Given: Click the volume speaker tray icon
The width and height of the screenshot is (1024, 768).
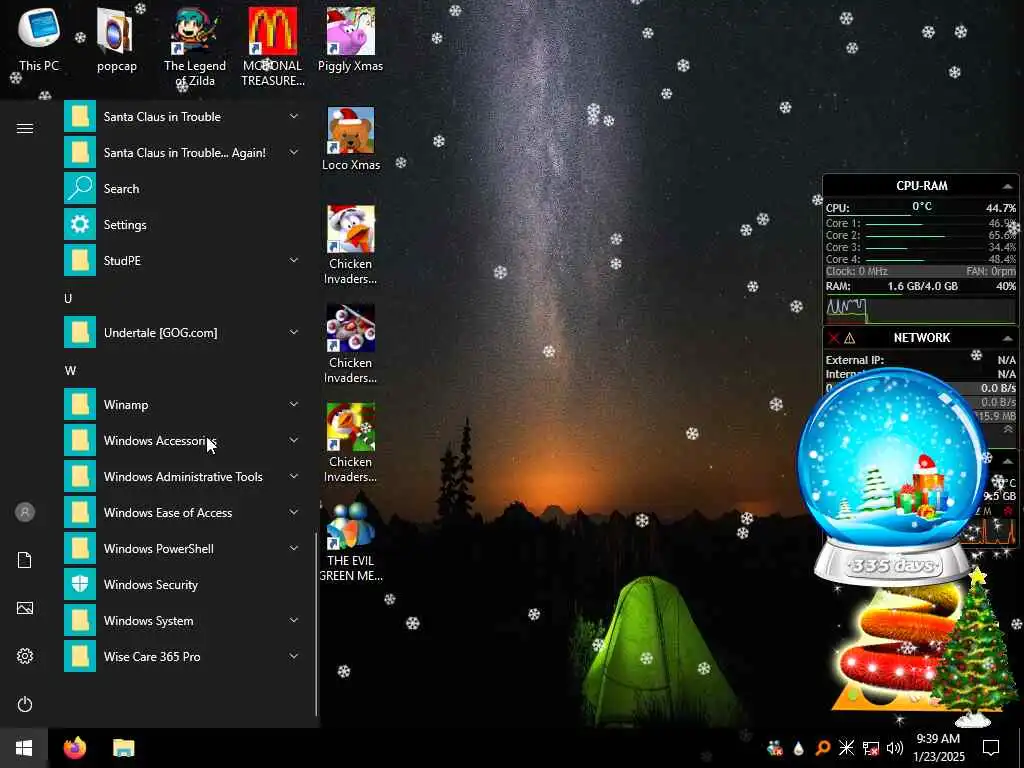Looking at the screenshot, I should pos(895,748).
